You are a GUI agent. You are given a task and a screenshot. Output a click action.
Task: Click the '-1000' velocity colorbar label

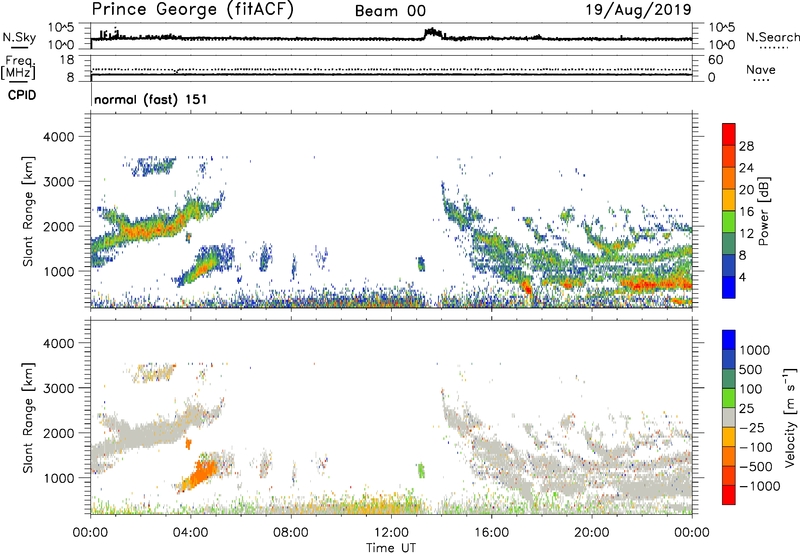click(759, 486)
